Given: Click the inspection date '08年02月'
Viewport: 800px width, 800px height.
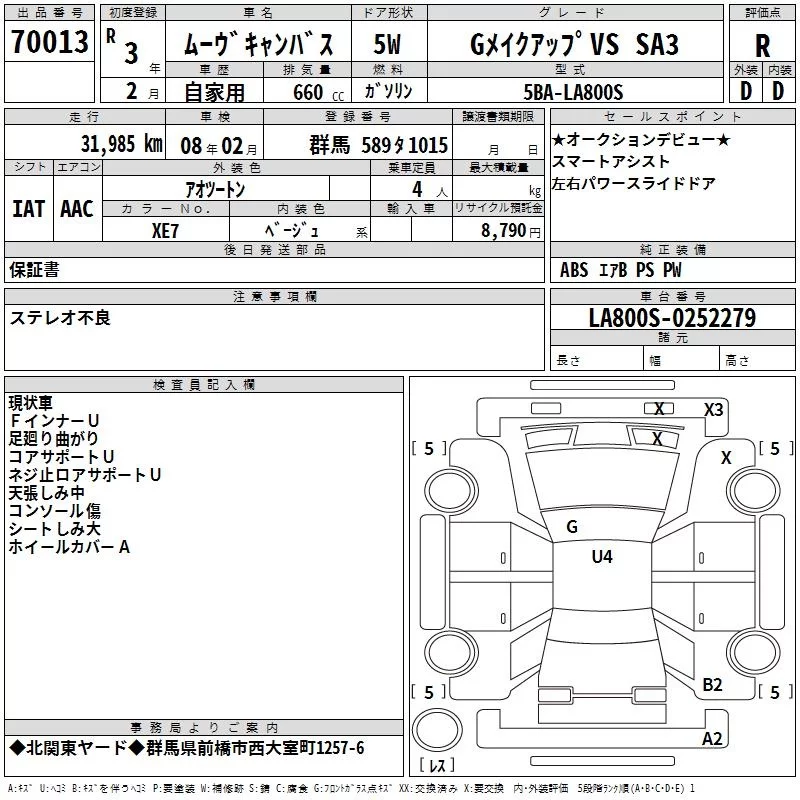Looking at the screenshot, I should [x=219, y=146].
